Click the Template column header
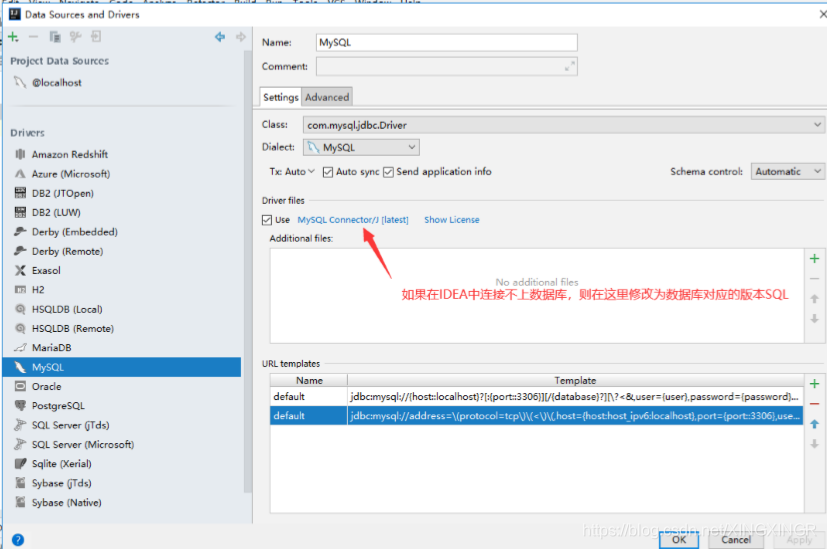827x549 pixels. coord(575,380)
